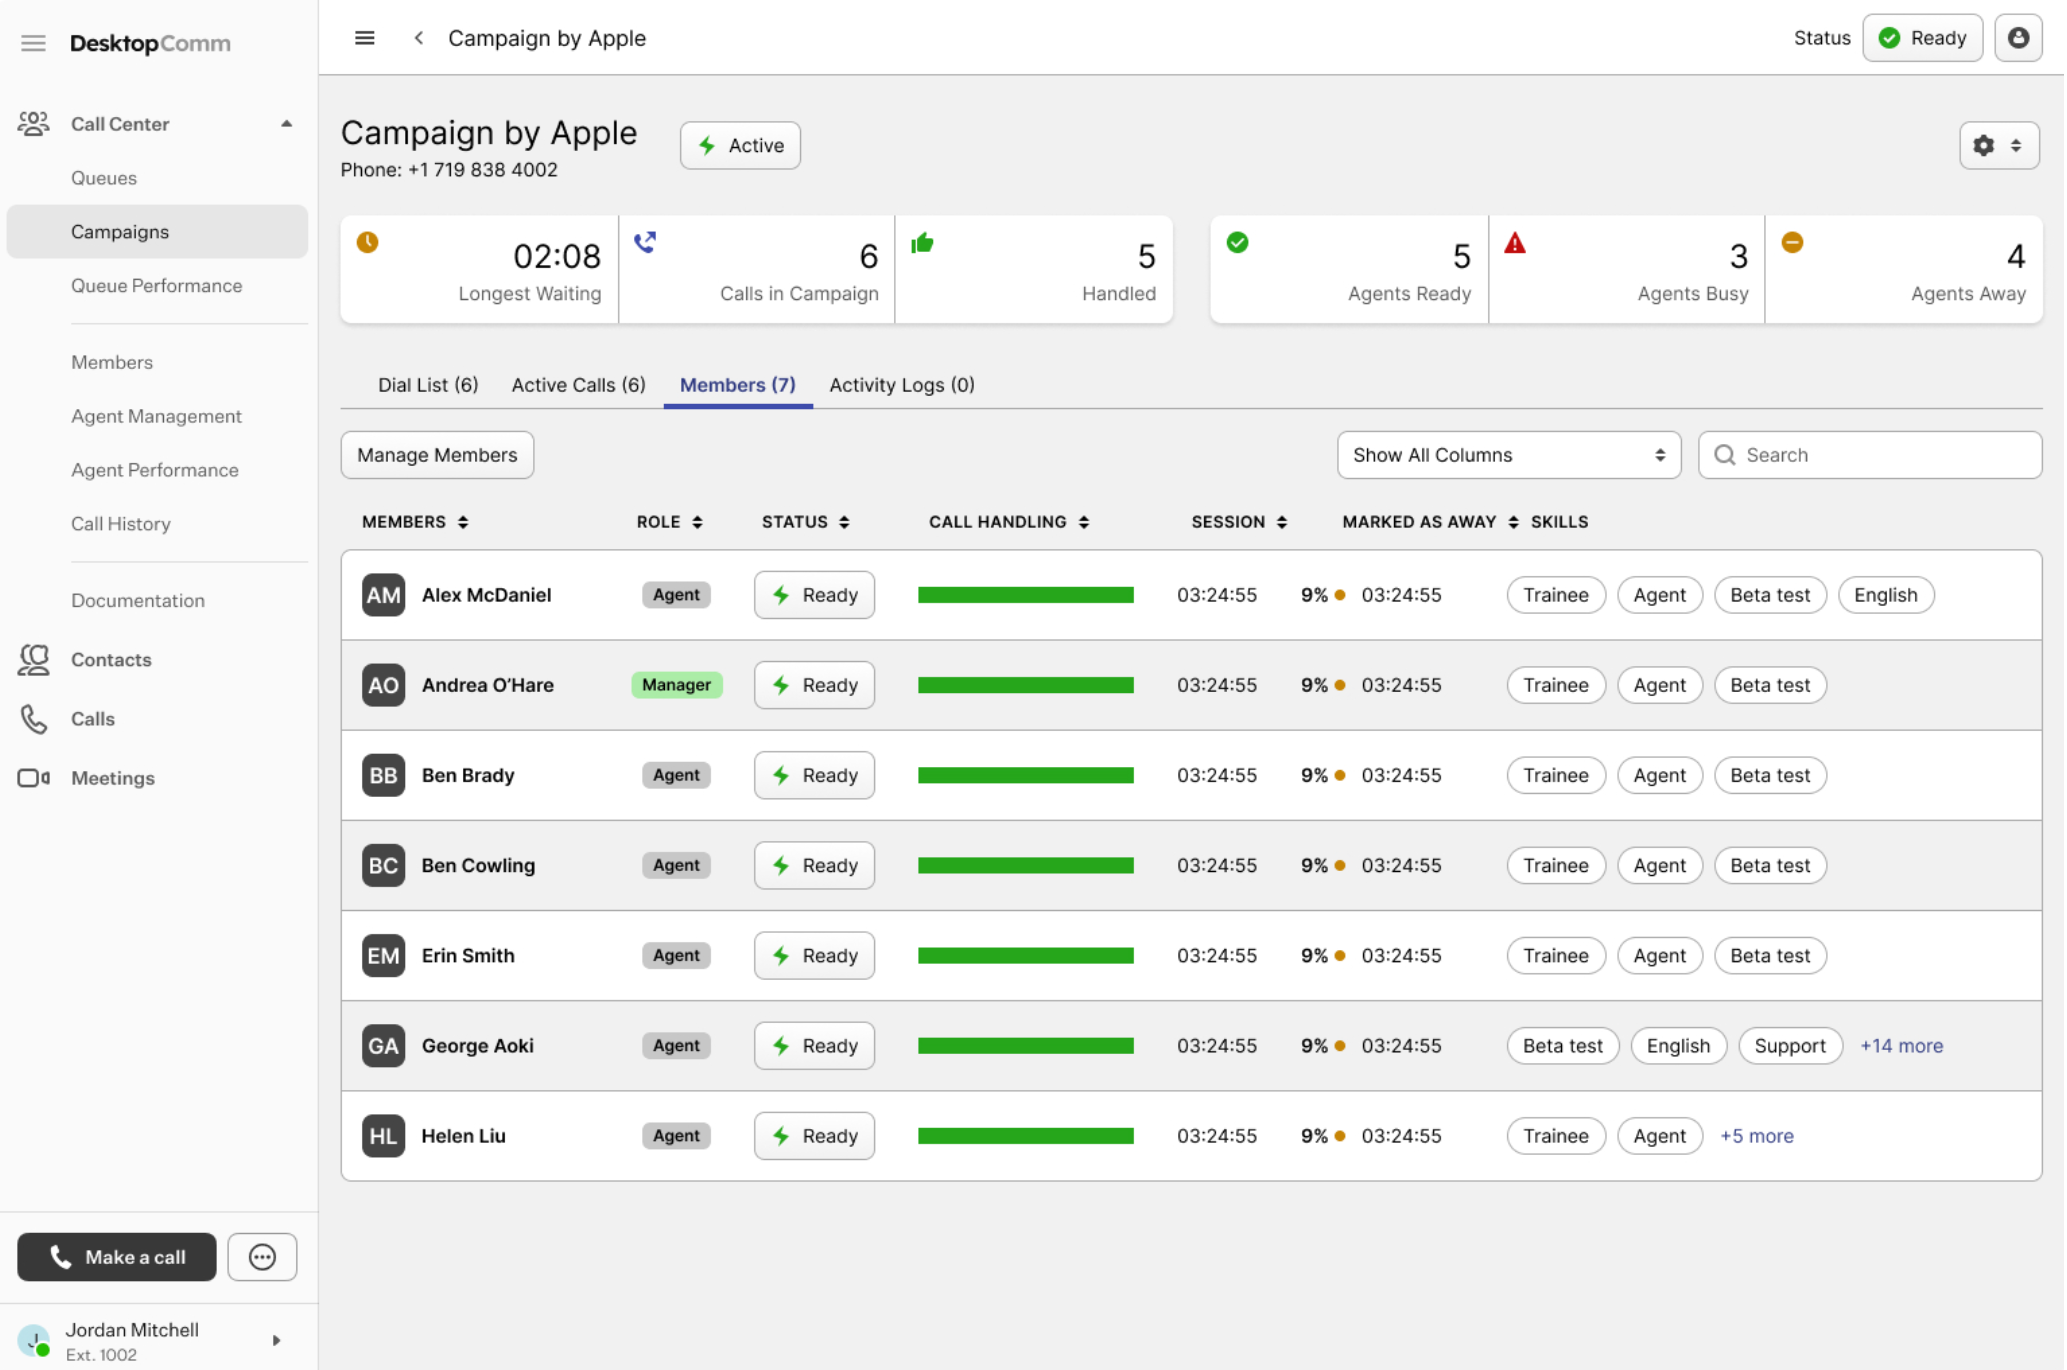This screenshot has height=1370, width=2067.
Task: Click the Meetings camera icon
Action: point(34,778)
